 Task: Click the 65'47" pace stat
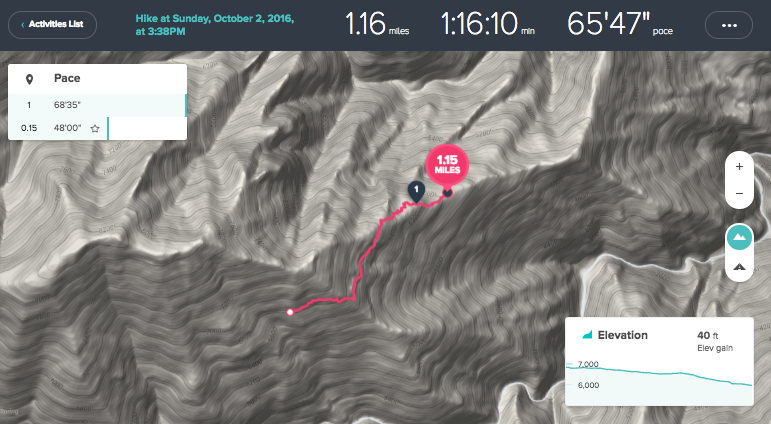(x=620, y=24)
